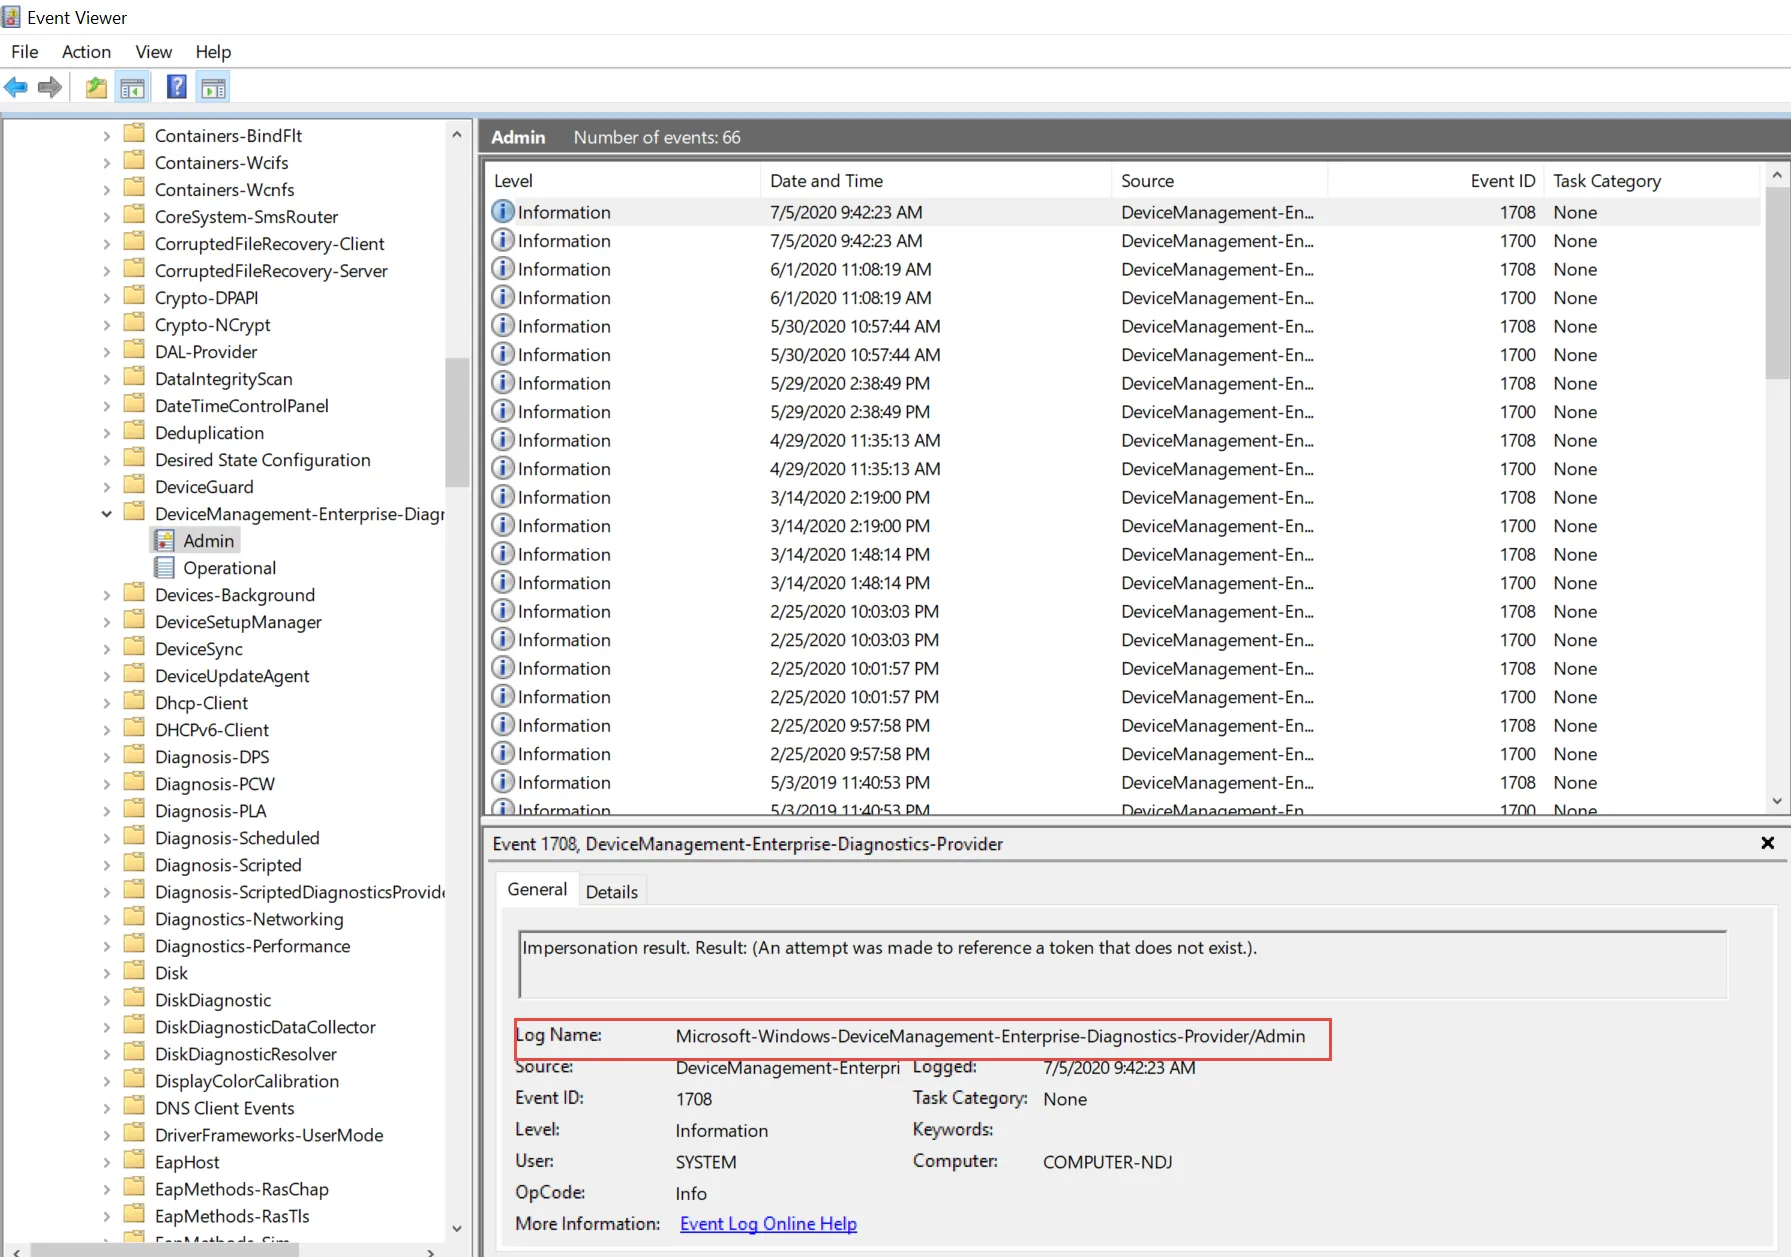Screen dimensions: 1791x1257
Task: Switch to the Details tab
Action: coord(611,891)
